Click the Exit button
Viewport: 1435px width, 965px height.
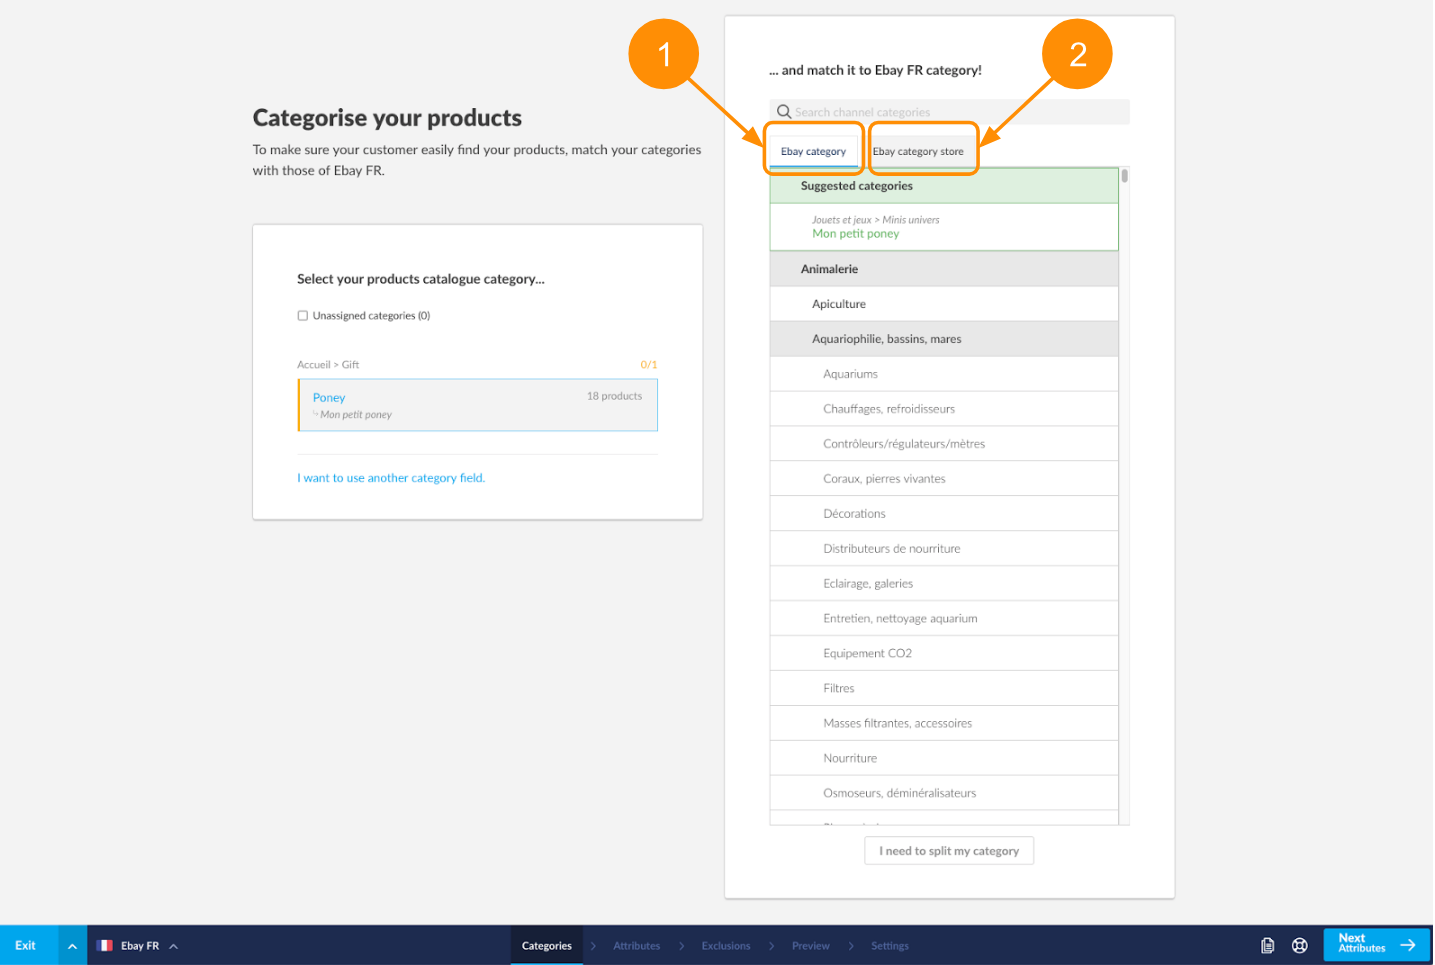pos(26,946)
